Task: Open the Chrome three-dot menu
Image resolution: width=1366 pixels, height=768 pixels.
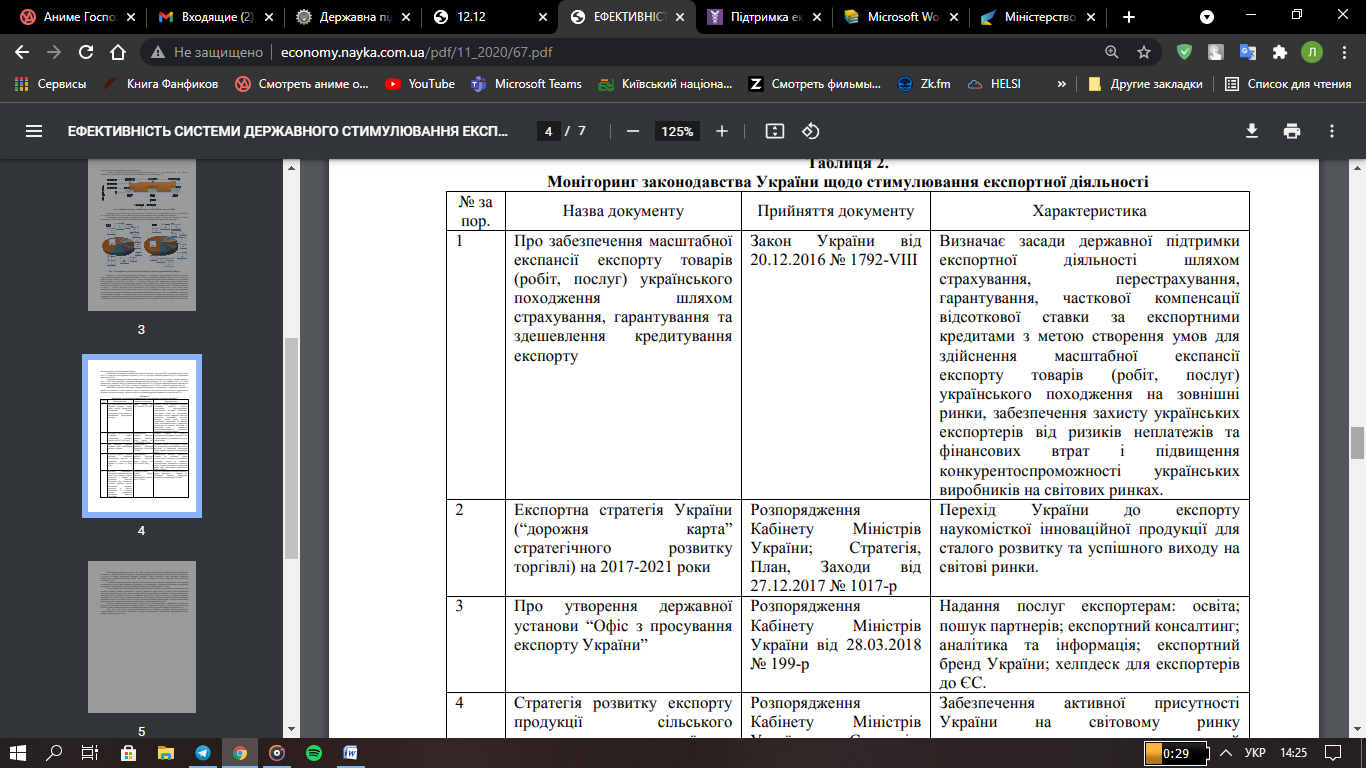Action: [x=1344, y=52]
